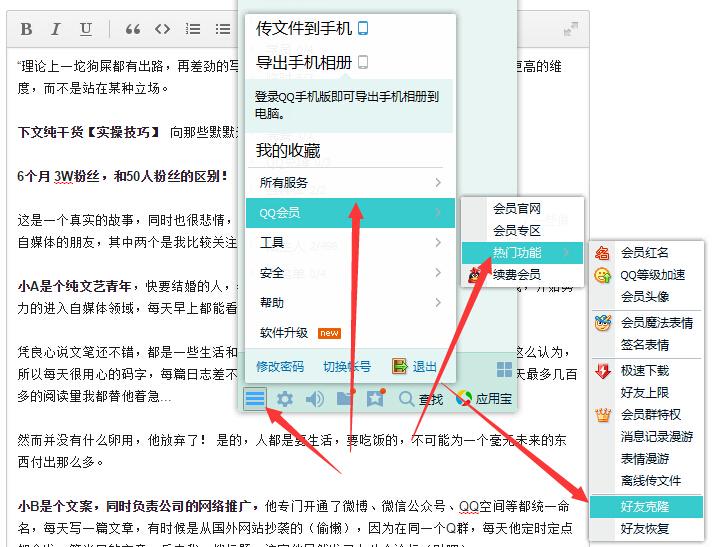The height and width of the screenshot is (547, 728).
Task: Click the 极速下载 red arrow icon
Action: coord(603,371)
